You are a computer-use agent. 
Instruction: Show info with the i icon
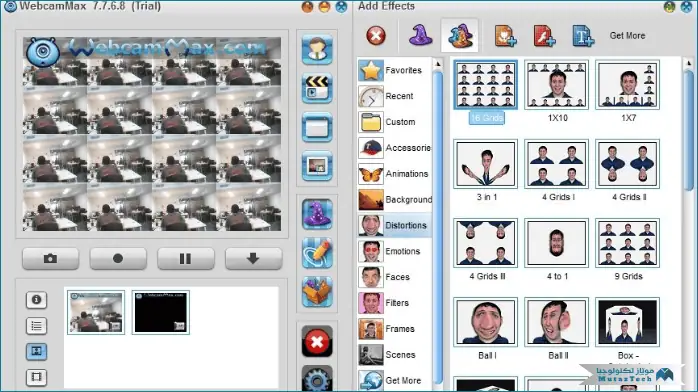[x=37, y=300]
